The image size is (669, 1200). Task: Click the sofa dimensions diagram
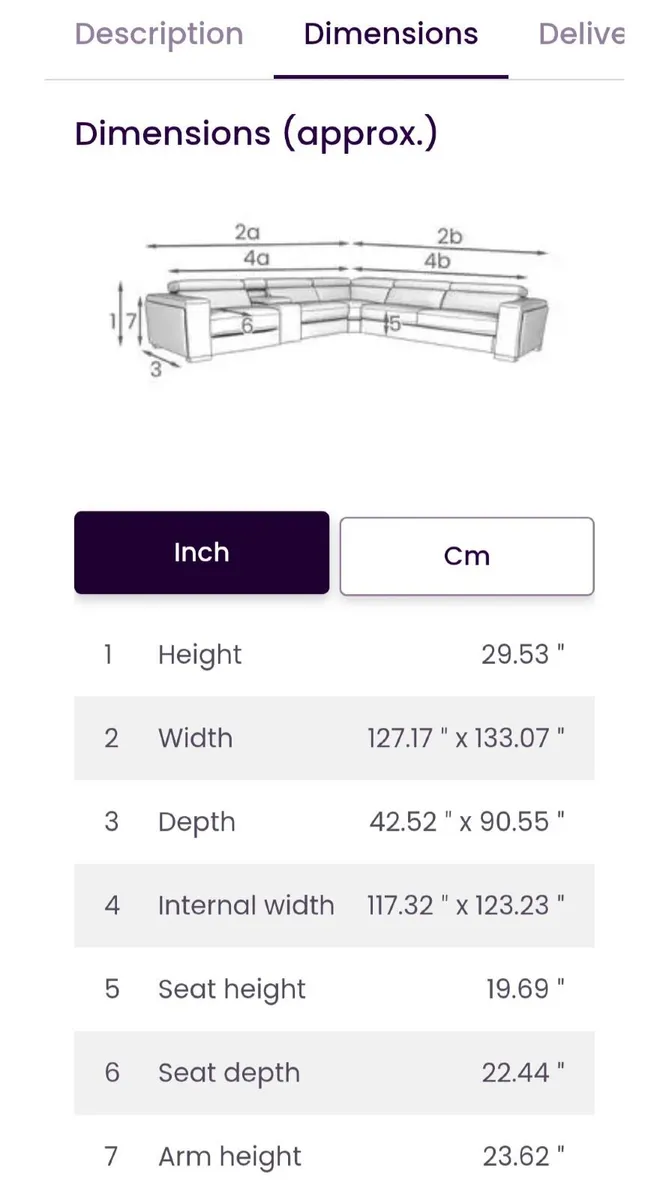coord(334,305)
